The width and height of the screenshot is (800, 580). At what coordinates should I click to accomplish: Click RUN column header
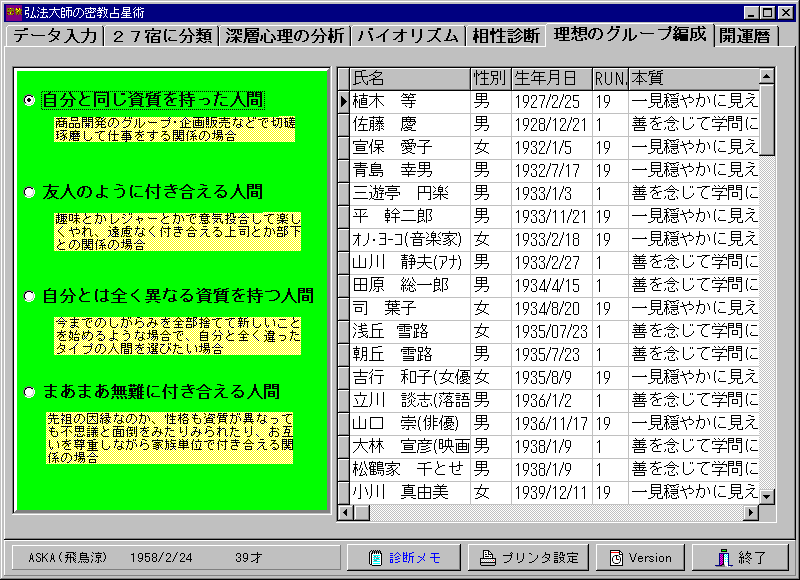click(x=610, y=79)
